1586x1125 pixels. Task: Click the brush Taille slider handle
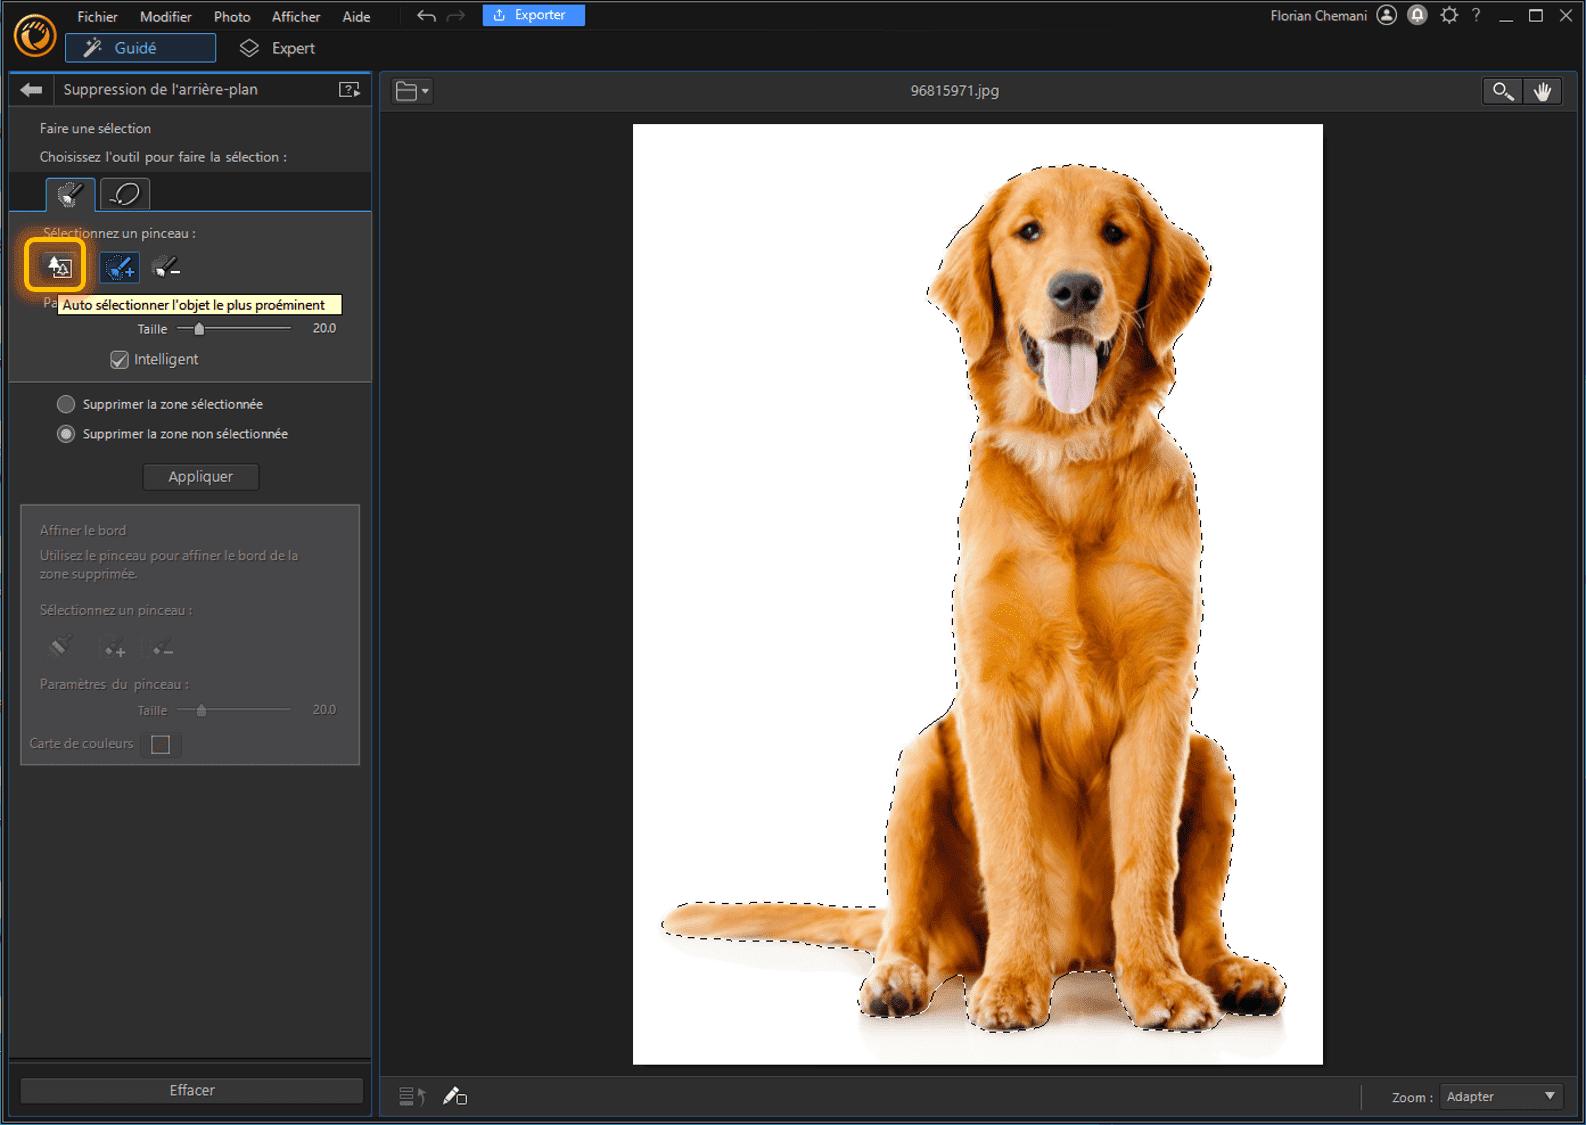click(199, 329)
